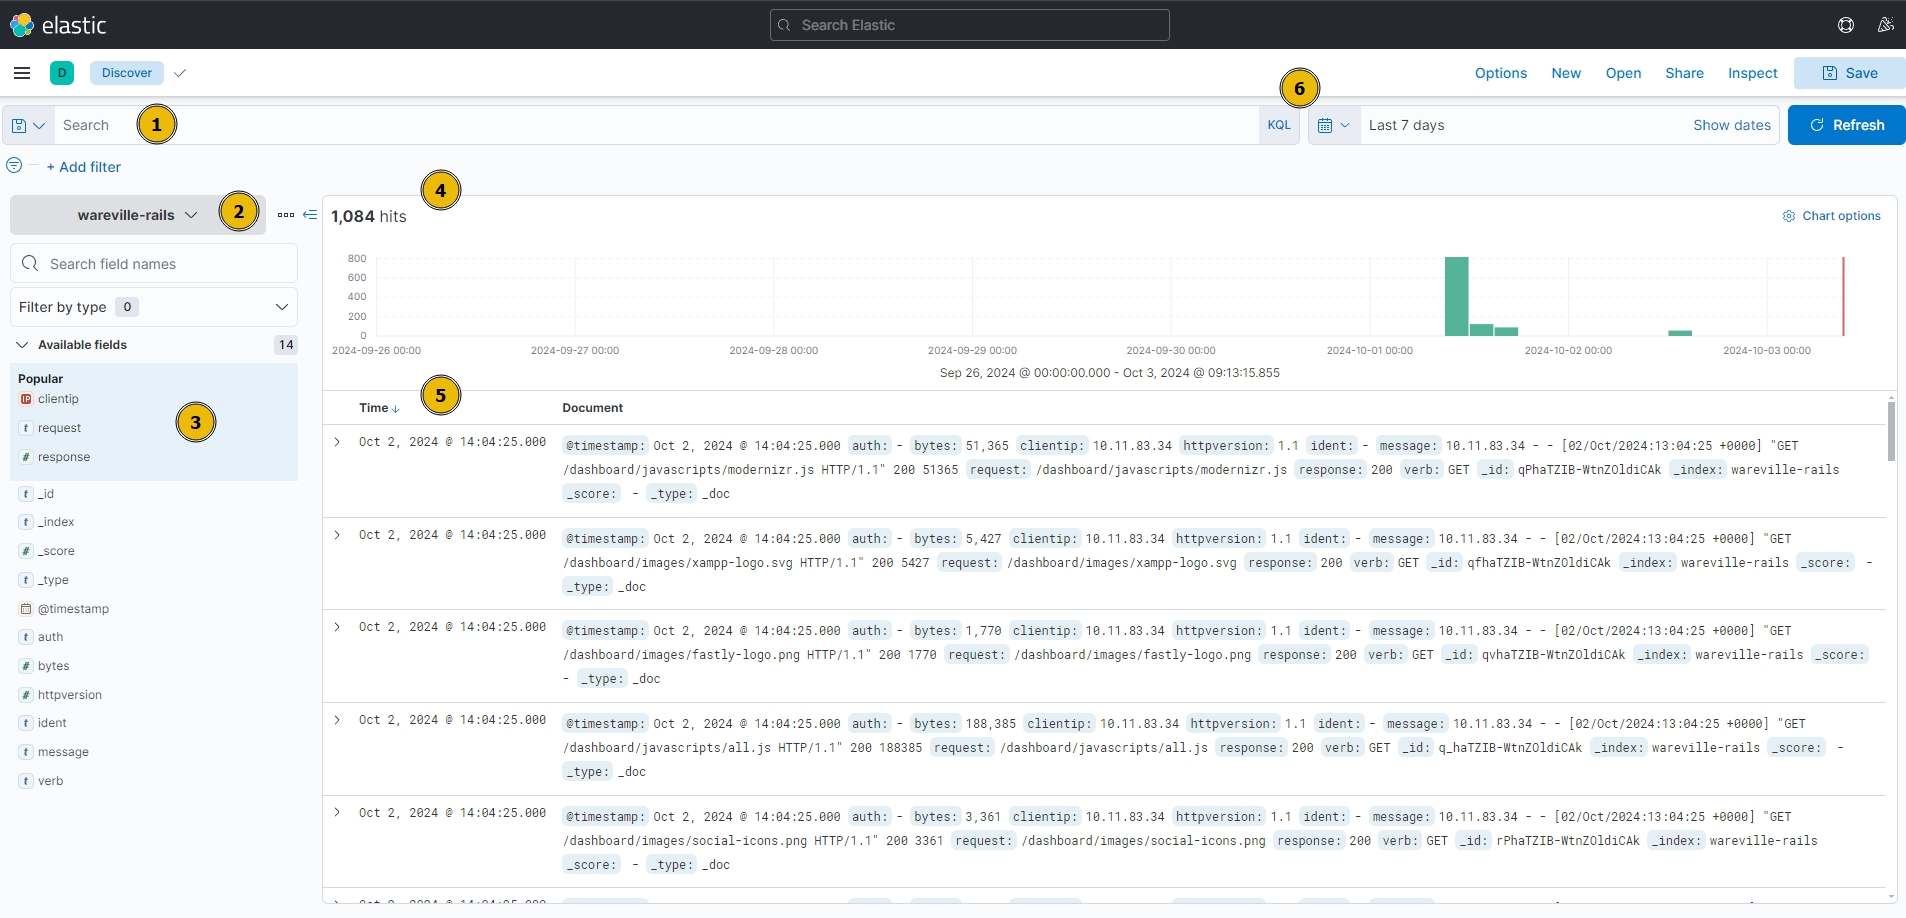Click the checkmark beside Discover breadcrumb
The width and height of the screenshot is (1906, 918).
(x=180, y=73)
